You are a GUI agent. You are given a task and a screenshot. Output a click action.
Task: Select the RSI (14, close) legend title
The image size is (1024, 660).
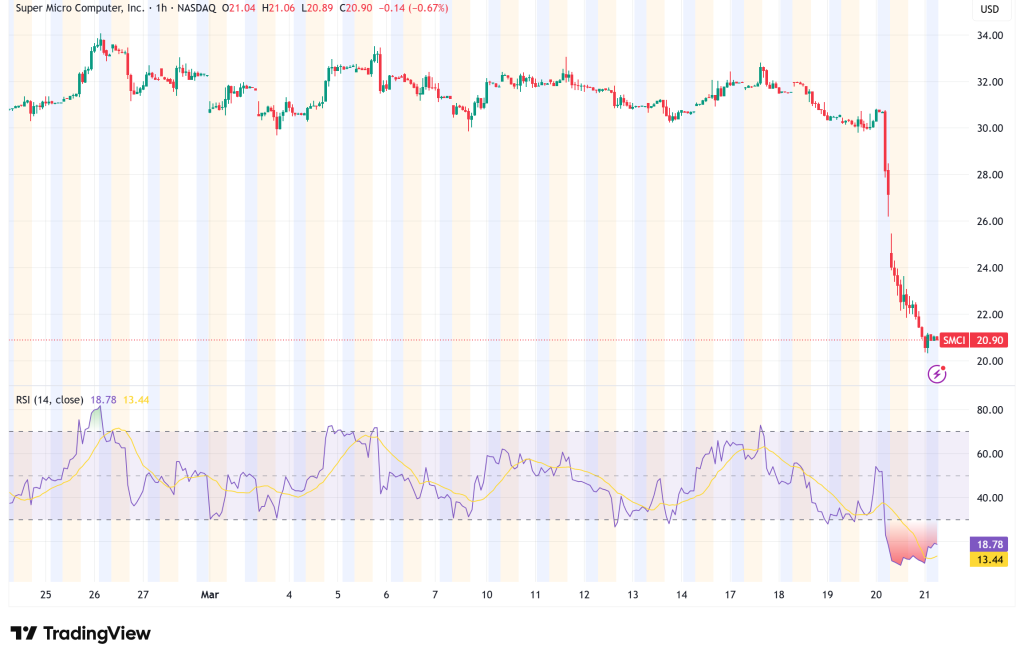[x=51, y=399]
